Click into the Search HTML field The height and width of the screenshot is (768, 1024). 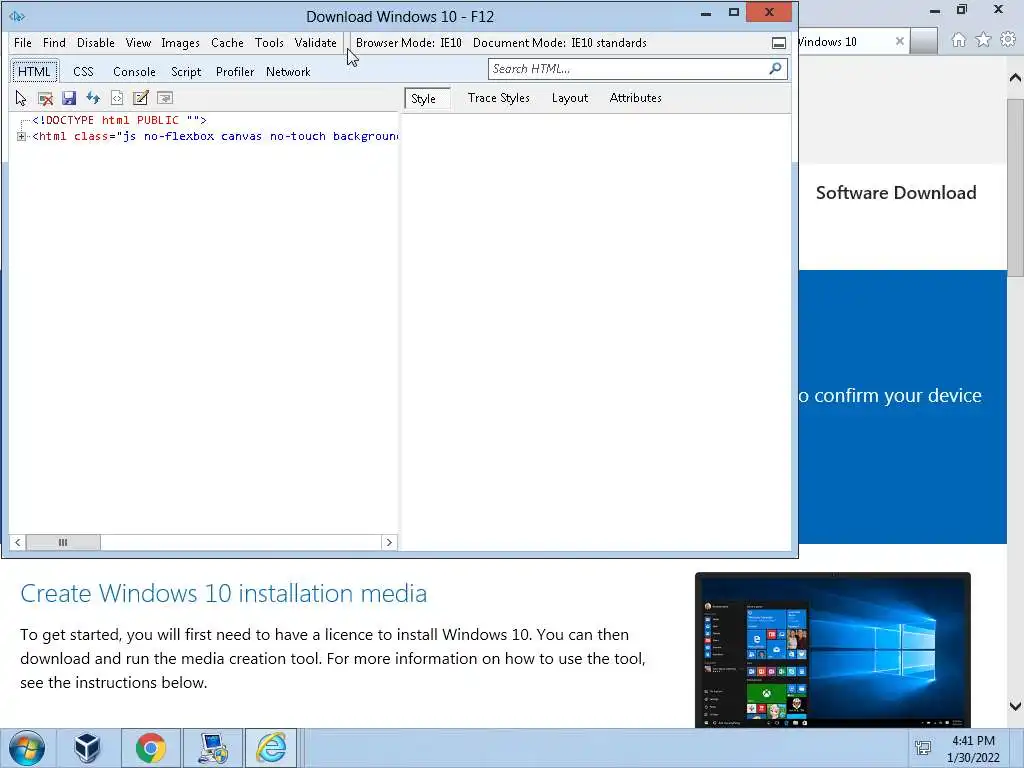[x=627, y=69]
